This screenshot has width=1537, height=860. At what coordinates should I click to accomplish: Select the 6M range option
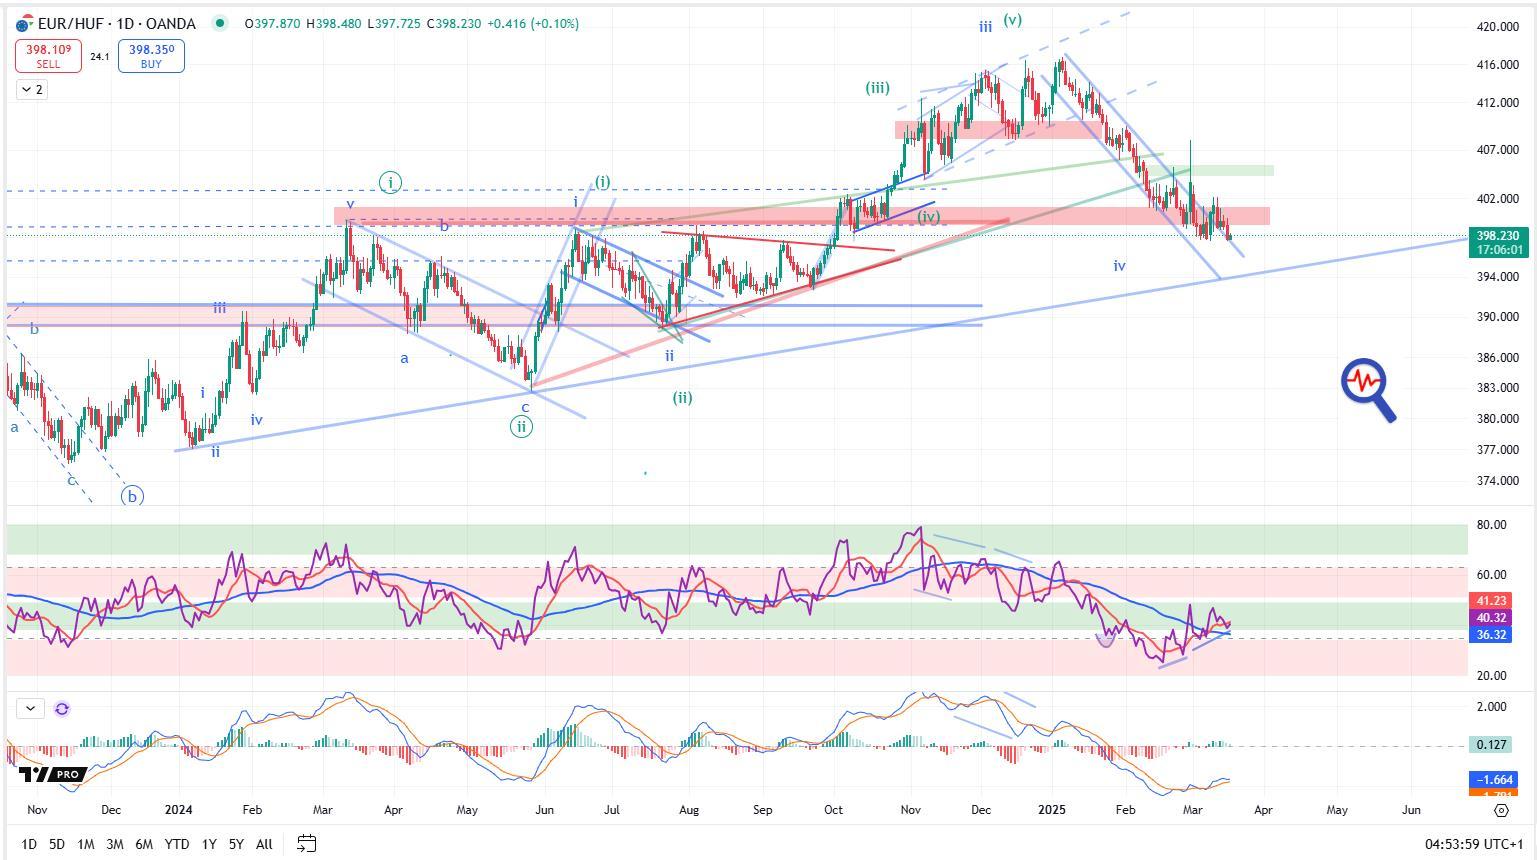click(144, 844)
